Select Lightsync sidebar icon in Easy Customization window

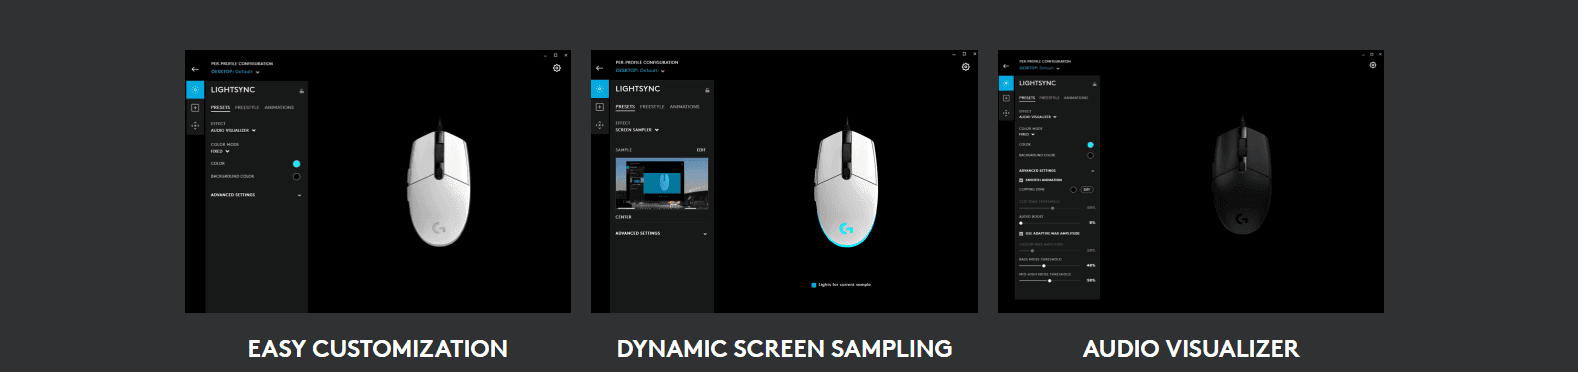pyautogui.click(x=195, y=90)
